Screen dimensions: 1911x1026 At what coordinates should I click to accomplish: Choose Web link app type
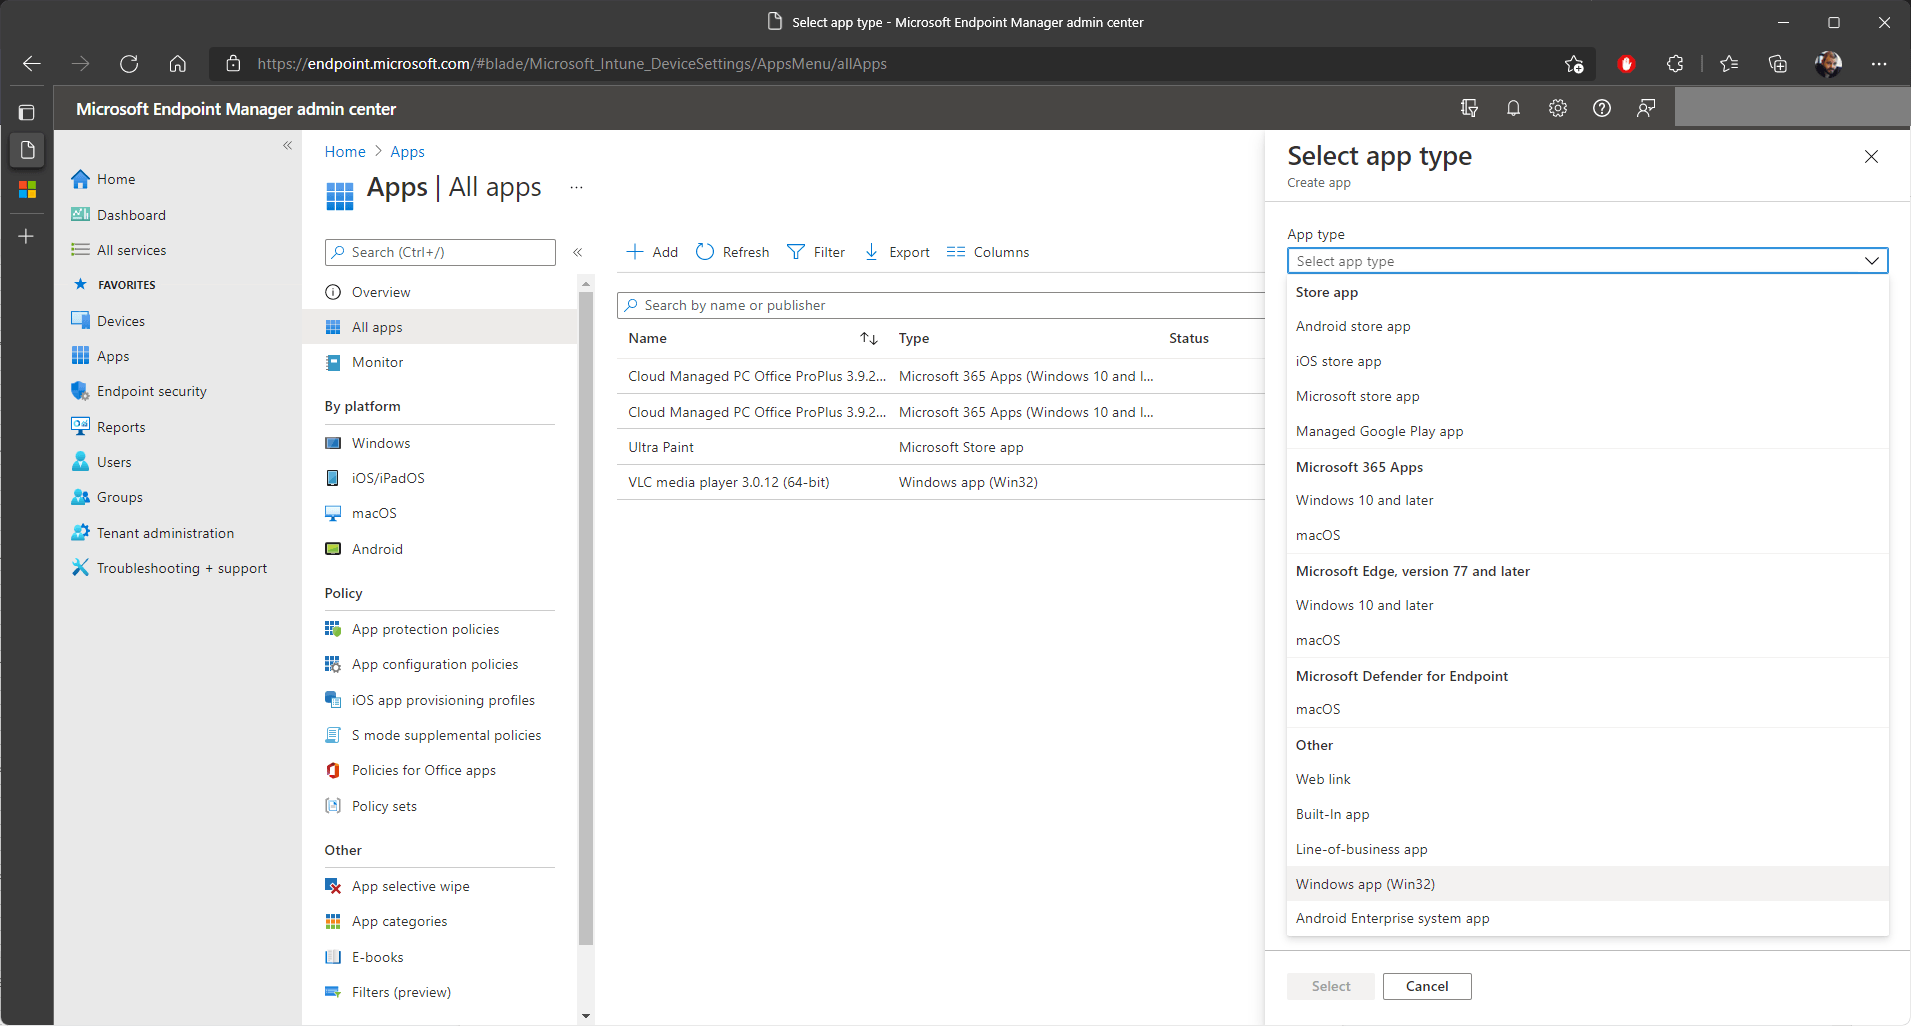point(1587,780)
